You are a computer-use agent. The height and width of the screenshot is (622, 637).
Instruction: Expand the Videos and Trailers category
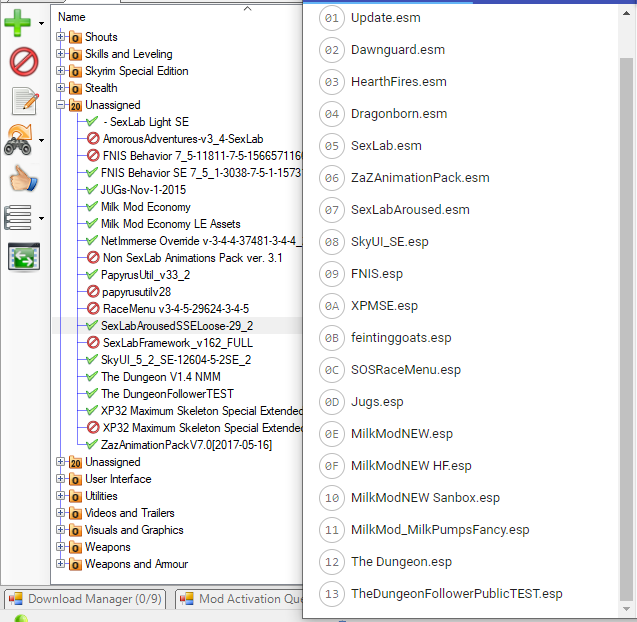[x=60, y=513]
